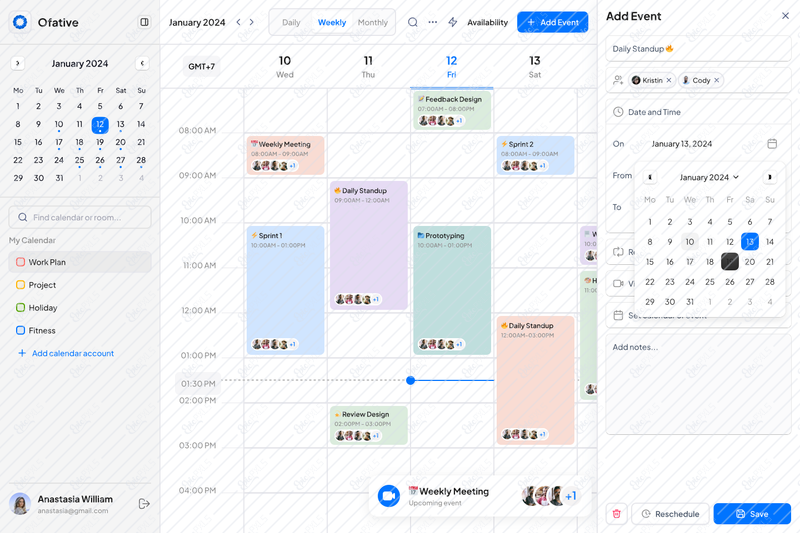Open the Review Design event
800x533 pixels.
pos(369,425)
